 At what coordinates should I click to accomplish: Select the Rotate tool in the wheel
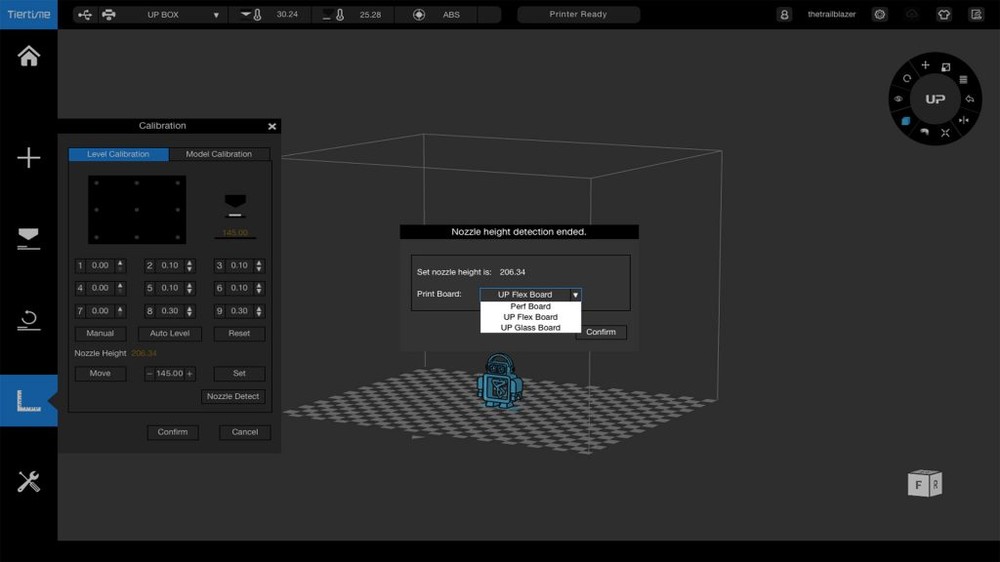pyautogui.click(x=907, y=78)
